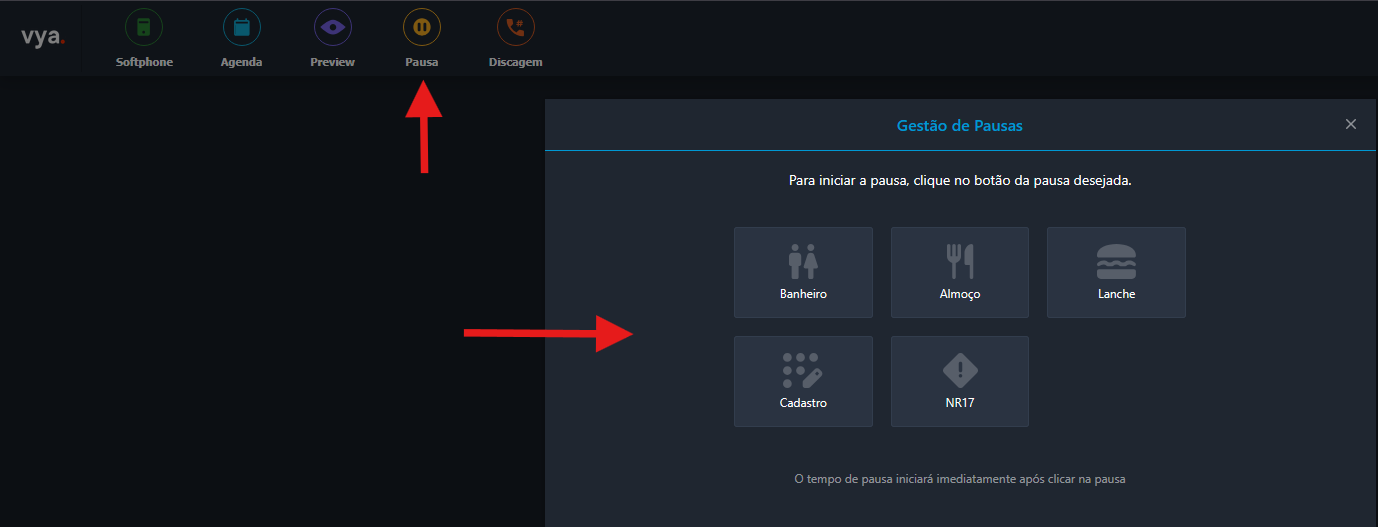Select the Preview text label
The height and width of the screenshot is (527, 1378).
(332, 62)
